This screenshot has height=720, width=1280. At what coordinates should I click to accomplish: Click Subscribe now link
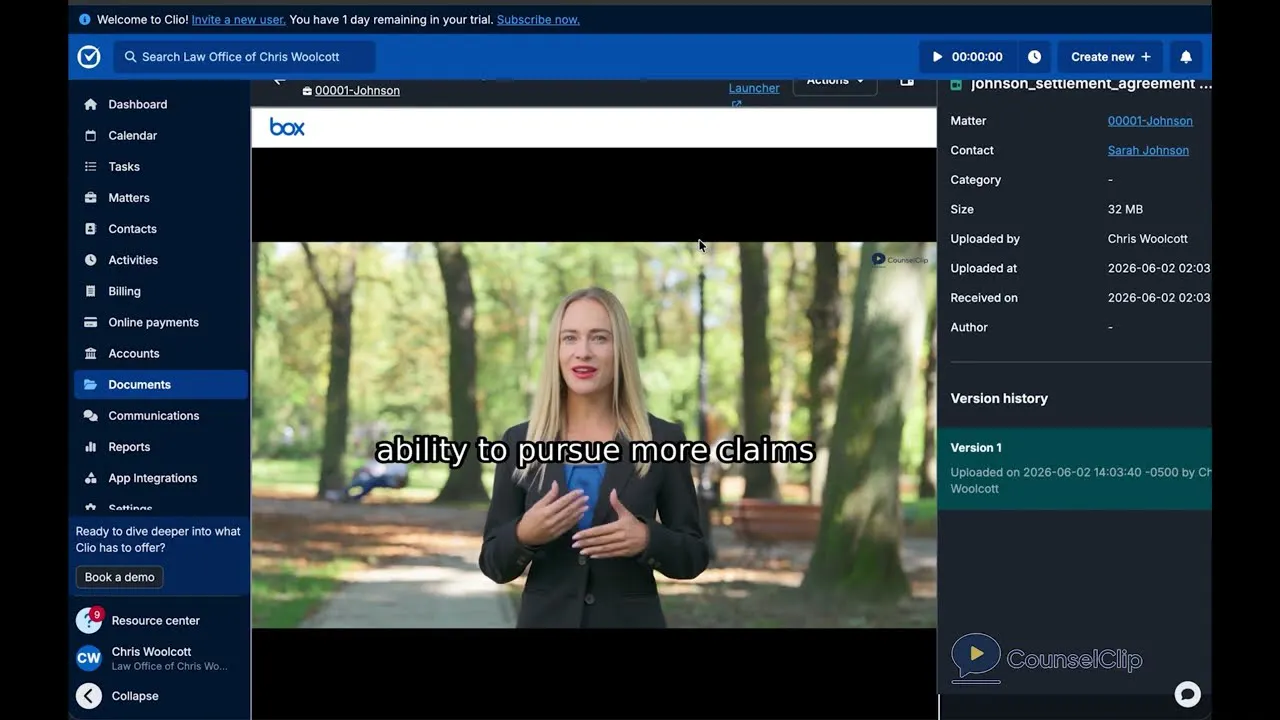click(x=538, y=19)
